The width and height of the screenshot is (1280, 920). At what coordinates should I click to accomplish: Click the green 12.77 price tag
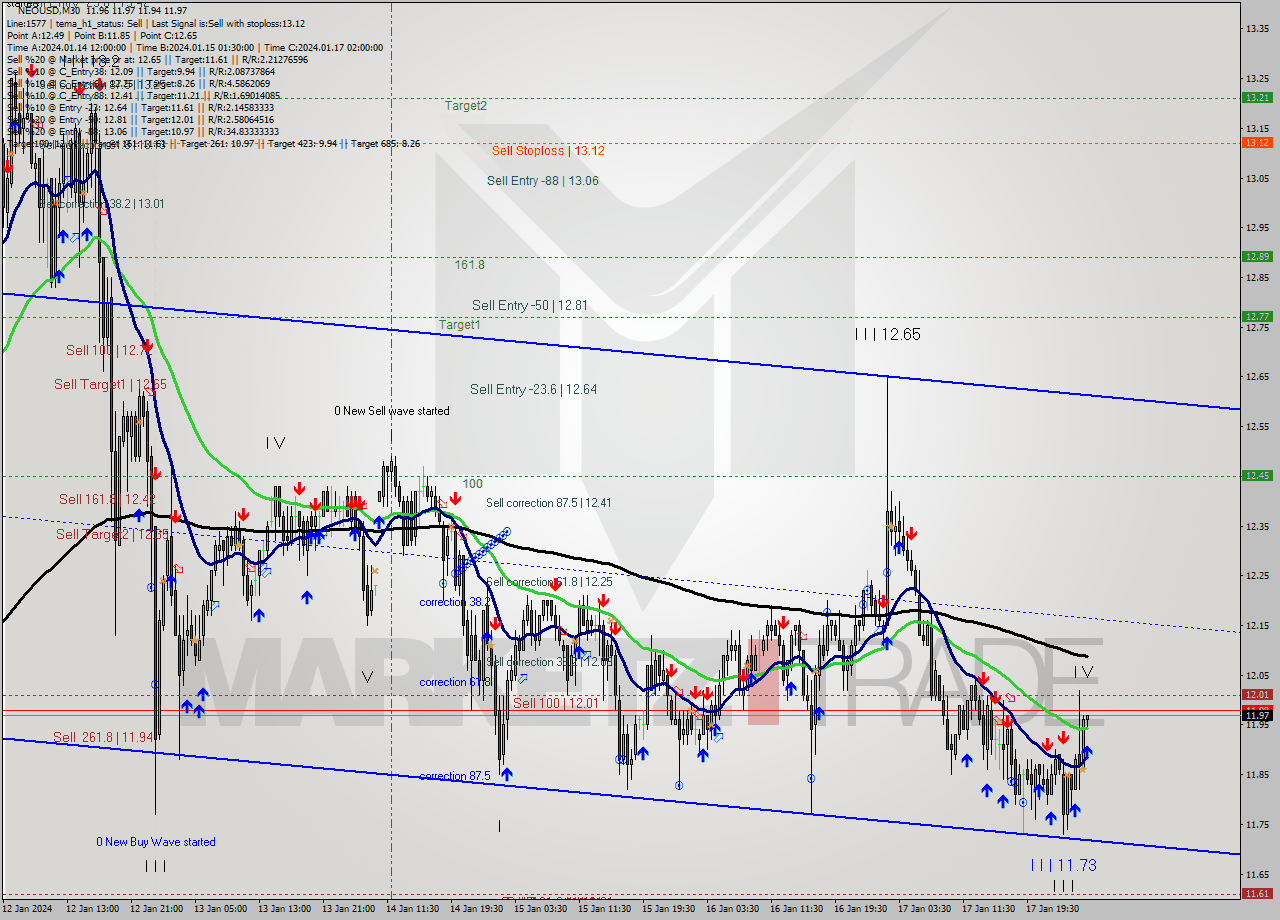[x=1256, y=316]
